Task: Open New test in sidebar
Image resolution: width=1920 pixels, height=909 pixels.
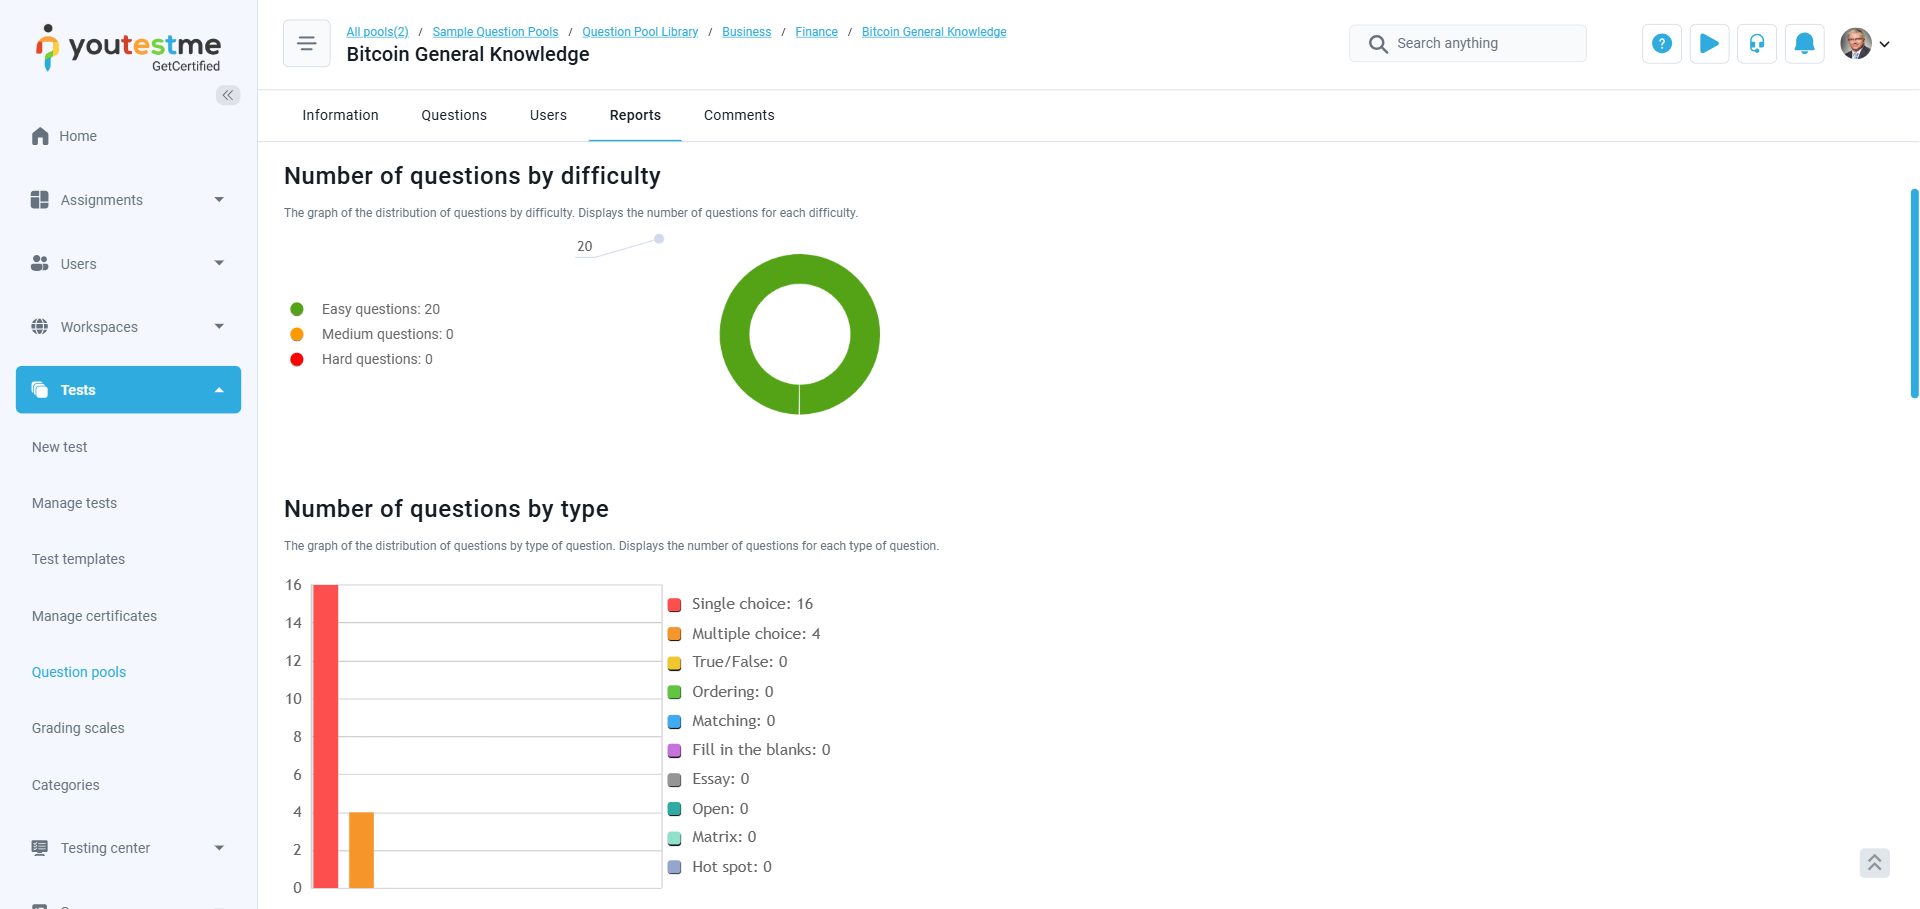Action: [x=60, y=447]
